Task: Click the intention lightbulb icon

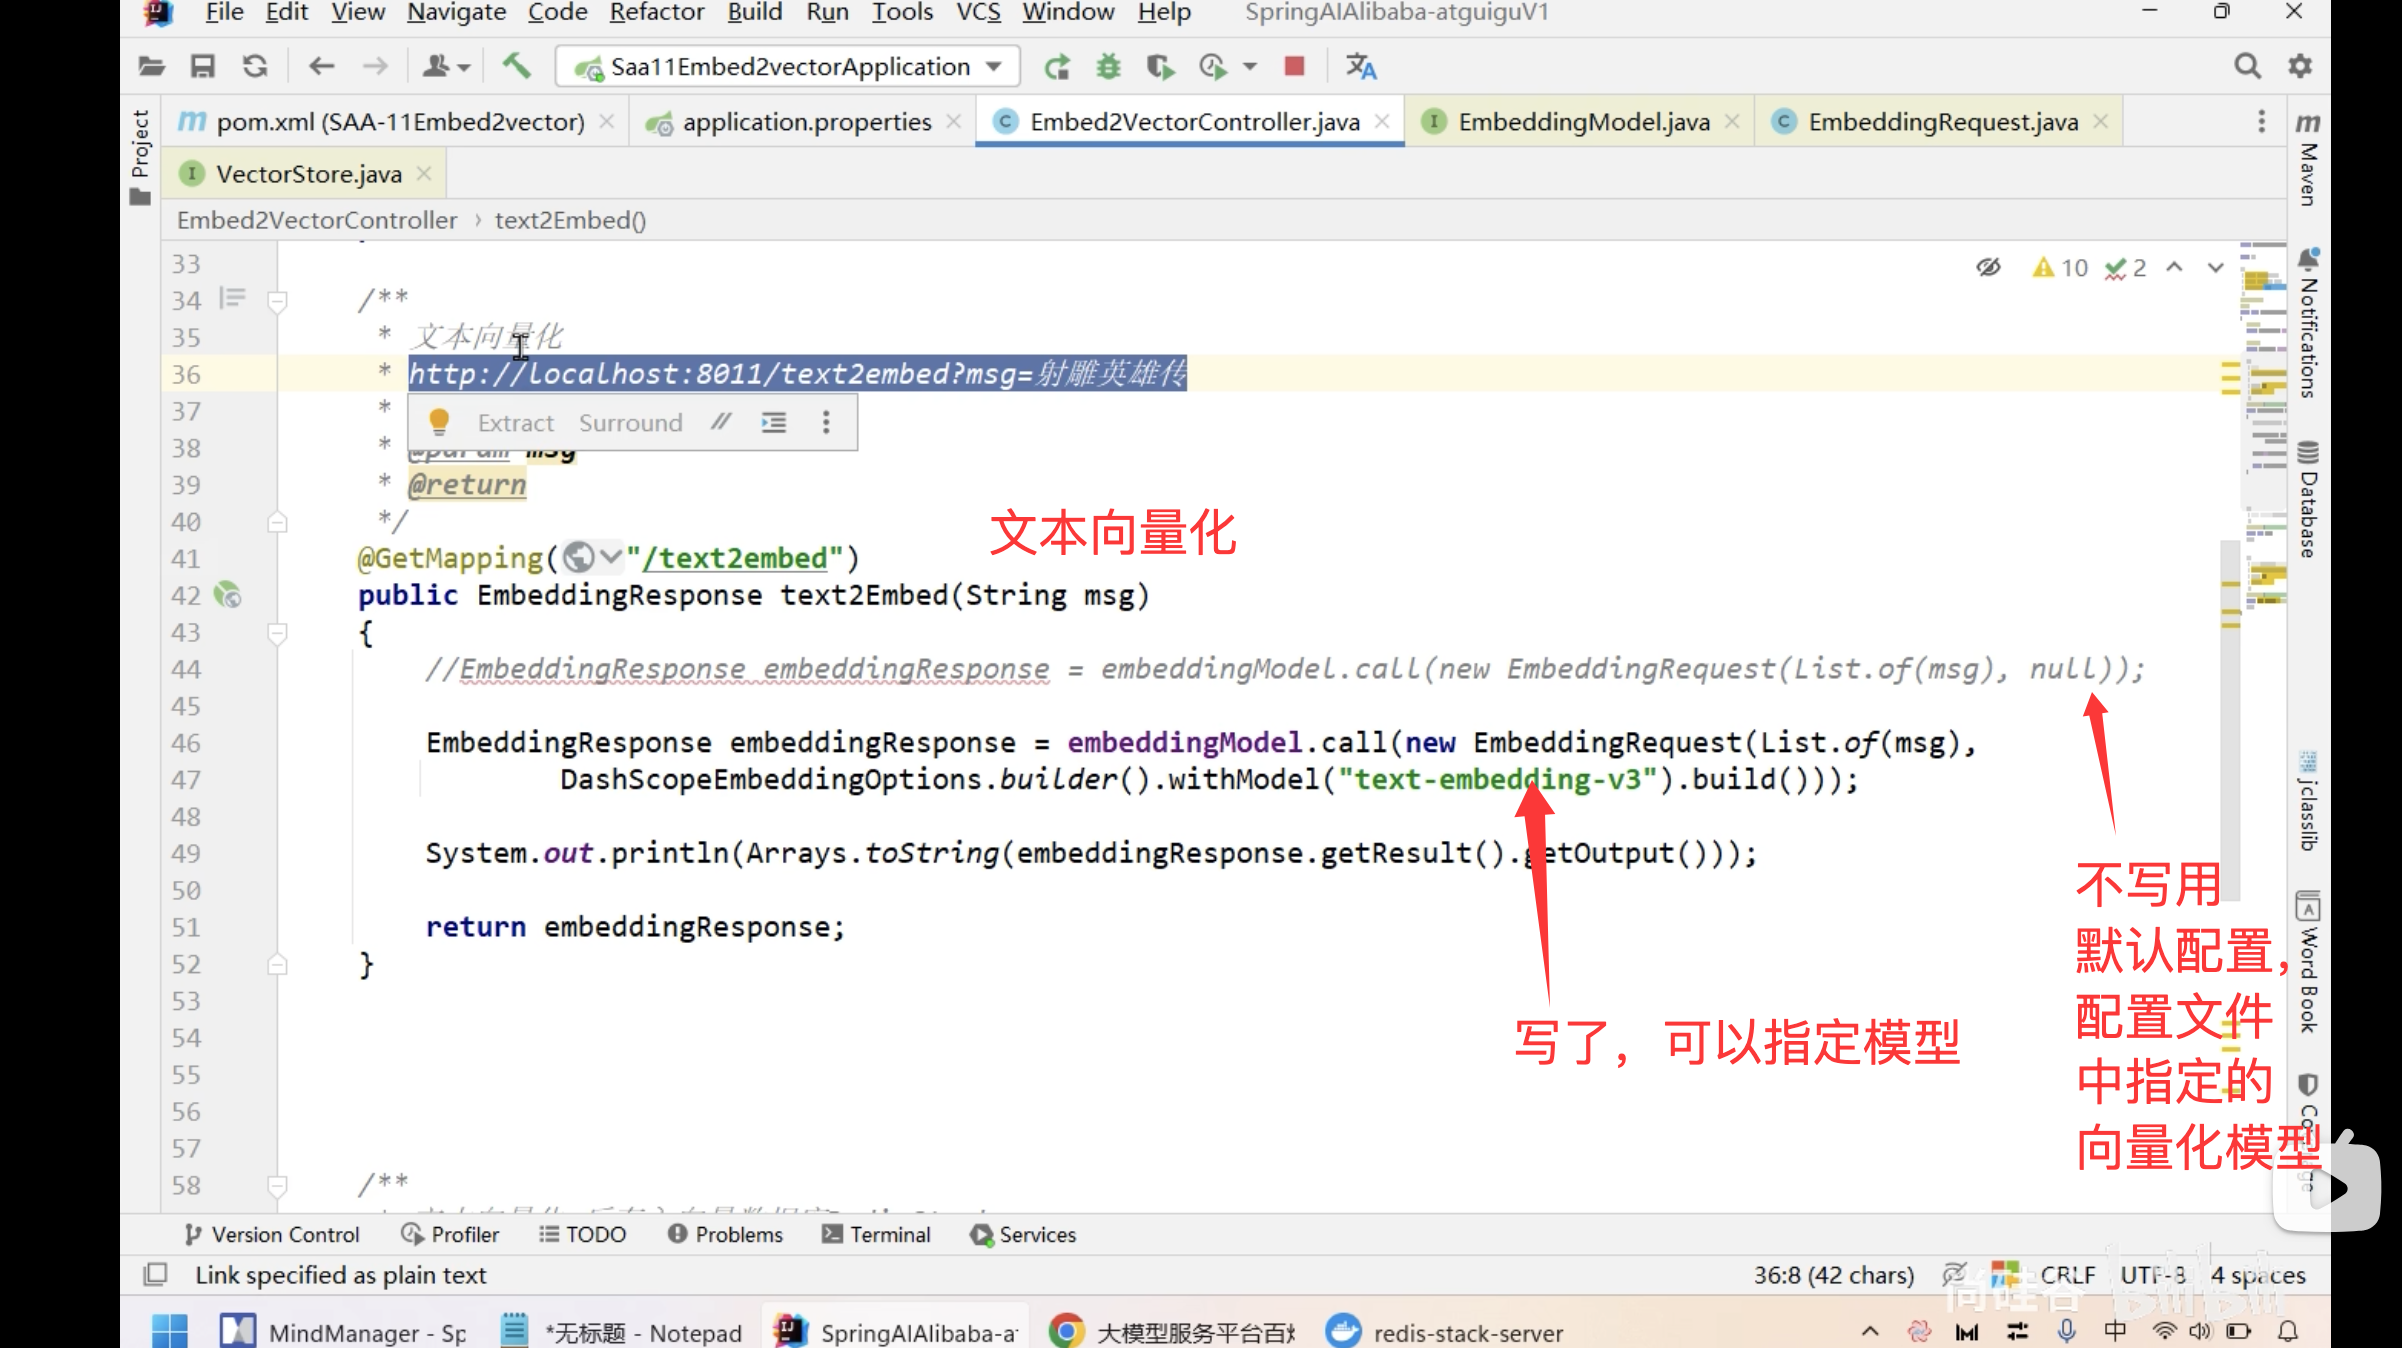Action: pos(439,422)
